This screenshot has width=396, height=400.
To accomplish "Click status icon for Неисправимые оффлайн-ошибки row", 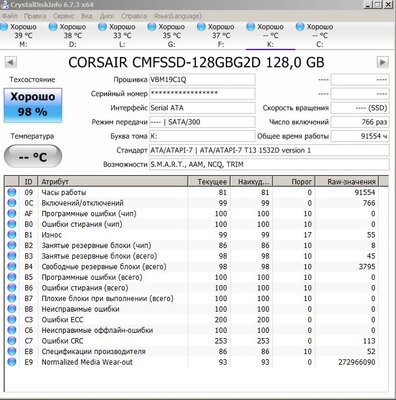I will click(12, 330).
